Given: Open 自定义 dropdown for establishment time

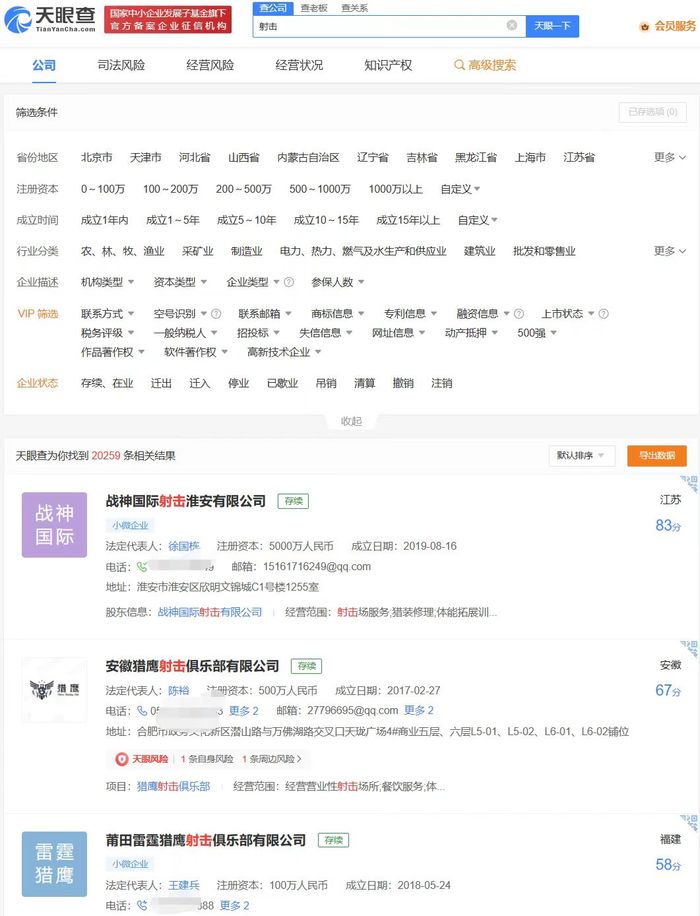Looking at the screenshot, I should pyautogui.click(x=477, y=220).
